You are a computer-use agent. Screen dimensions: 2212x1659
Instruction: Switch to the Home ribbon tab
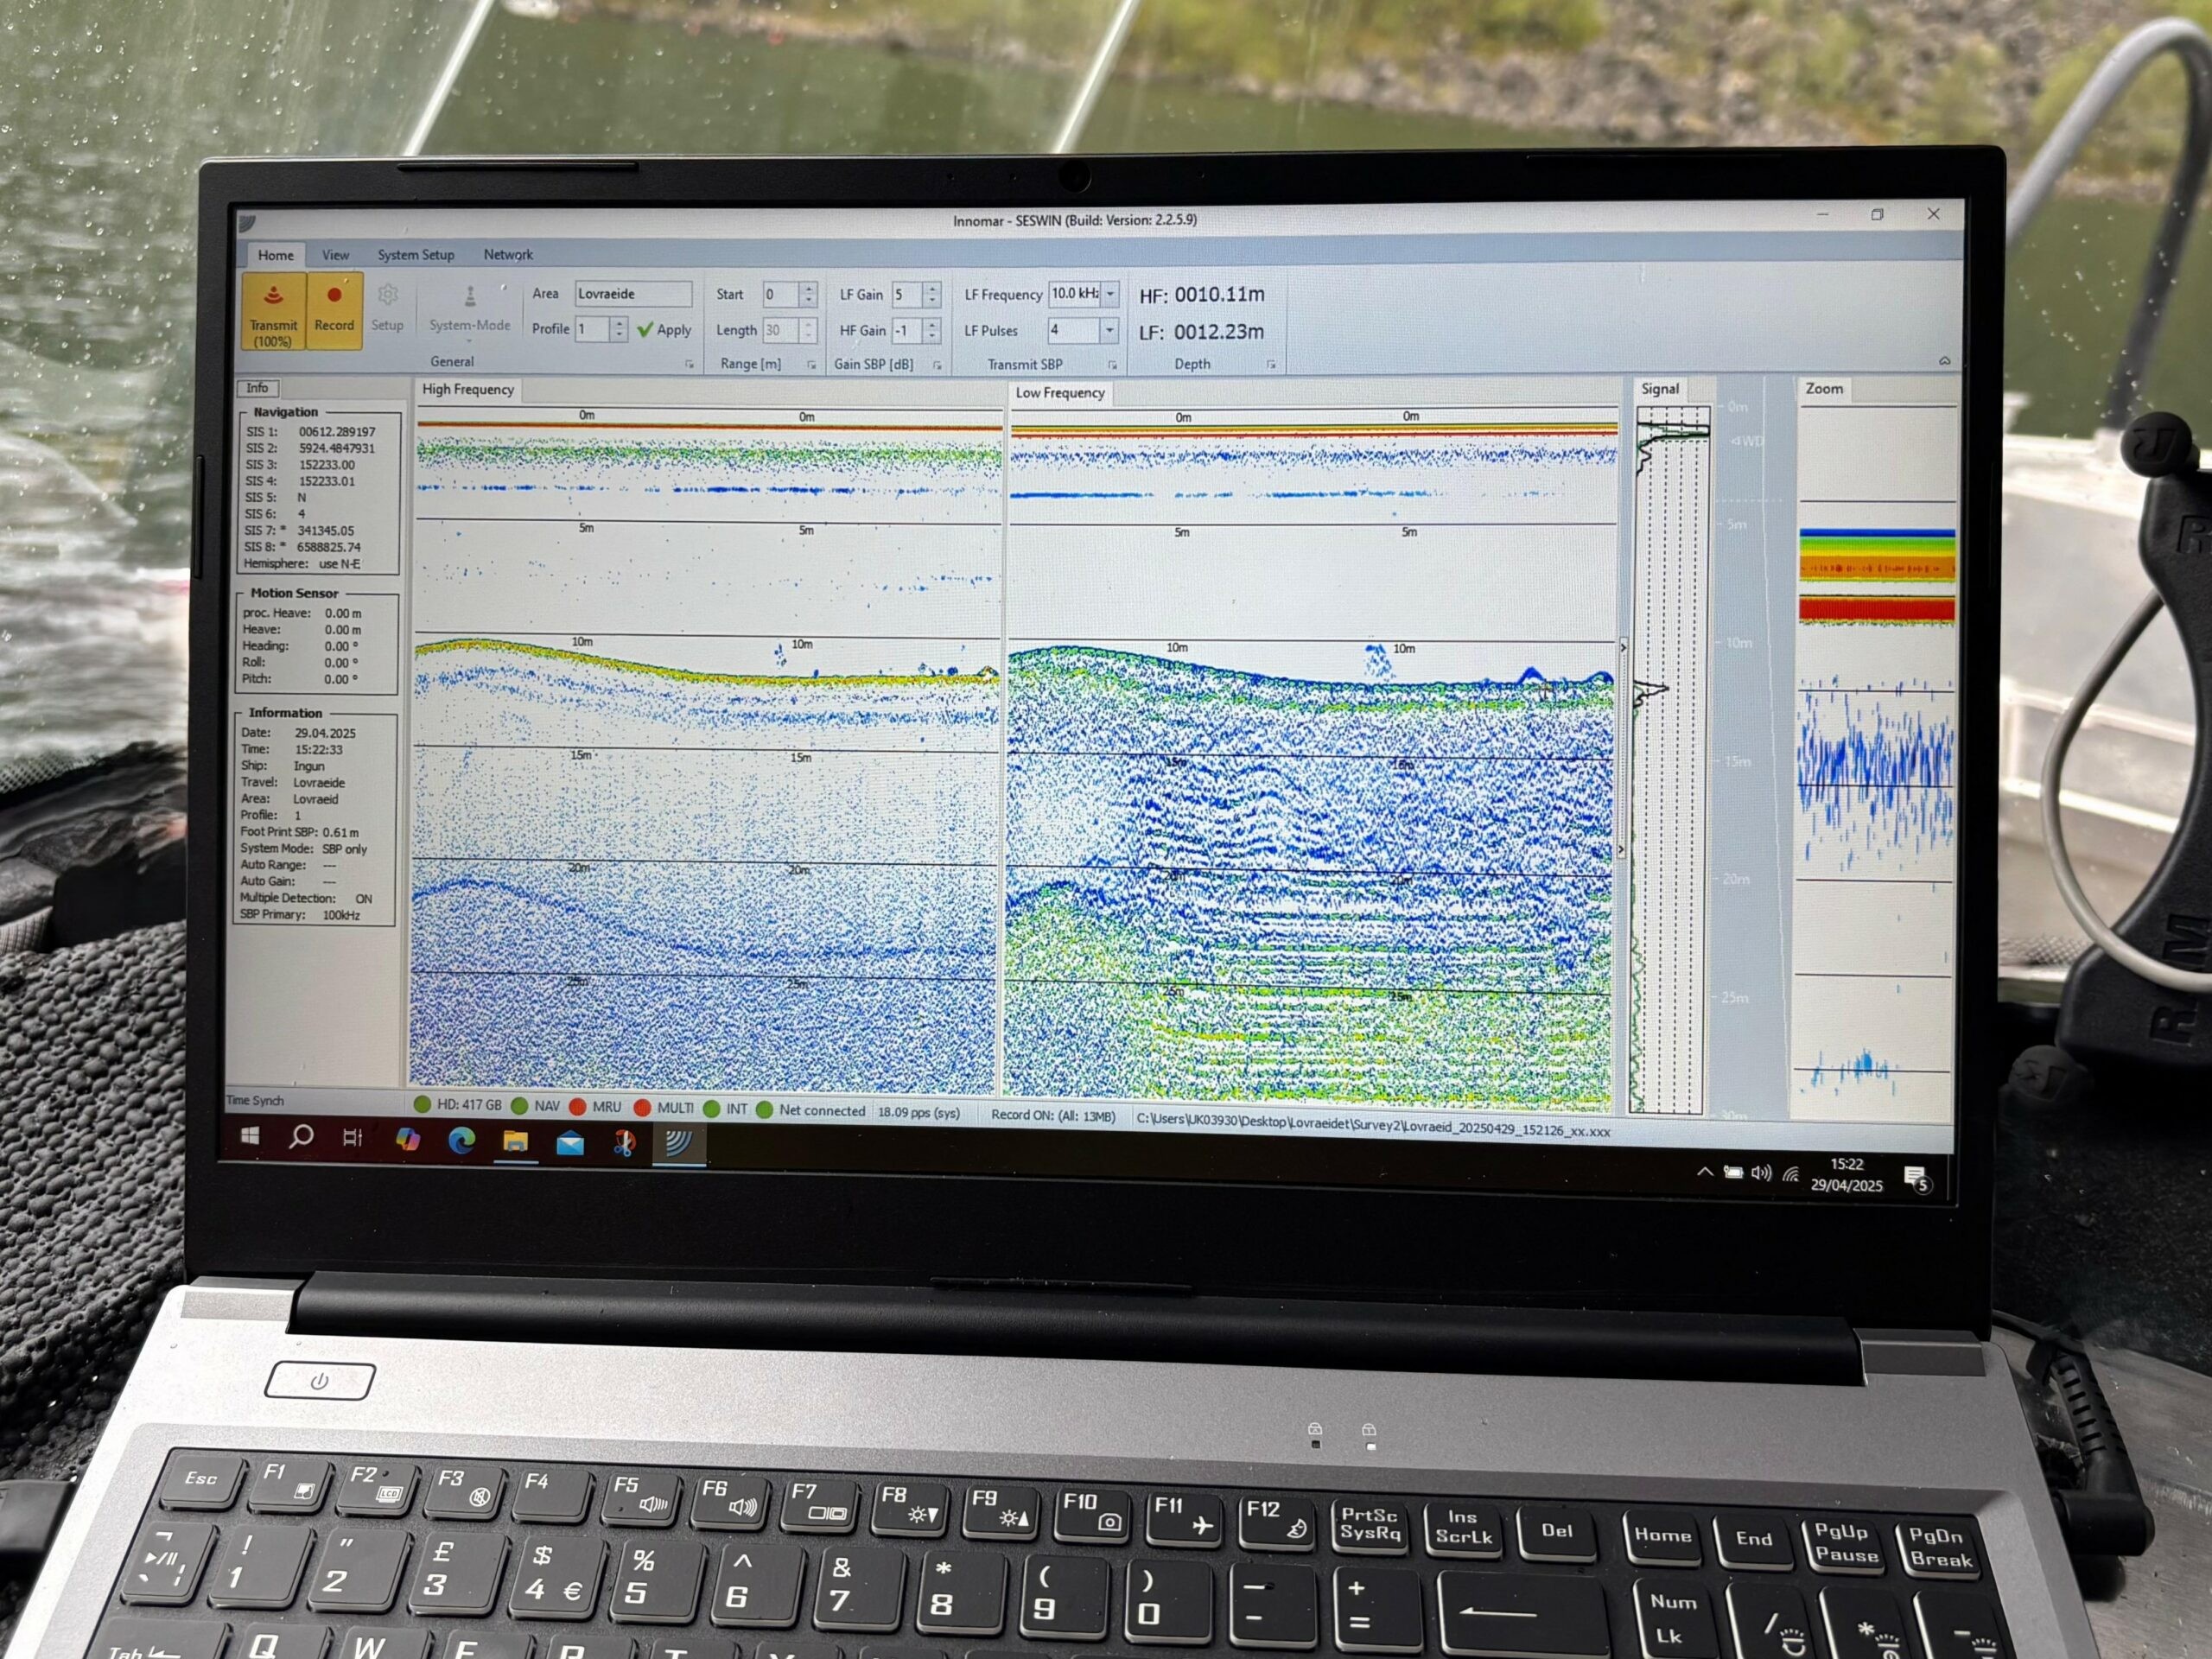pyautogui.click(x=276, y=255)
